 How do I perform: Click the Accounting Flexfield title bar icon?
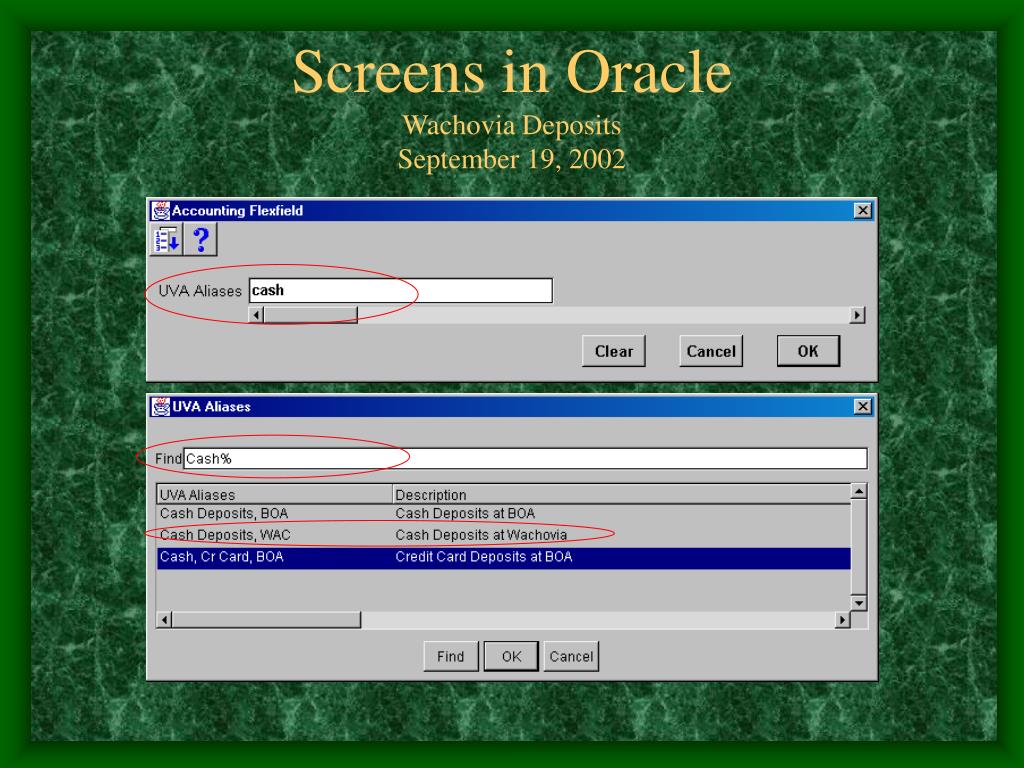(x=160, y=210)
